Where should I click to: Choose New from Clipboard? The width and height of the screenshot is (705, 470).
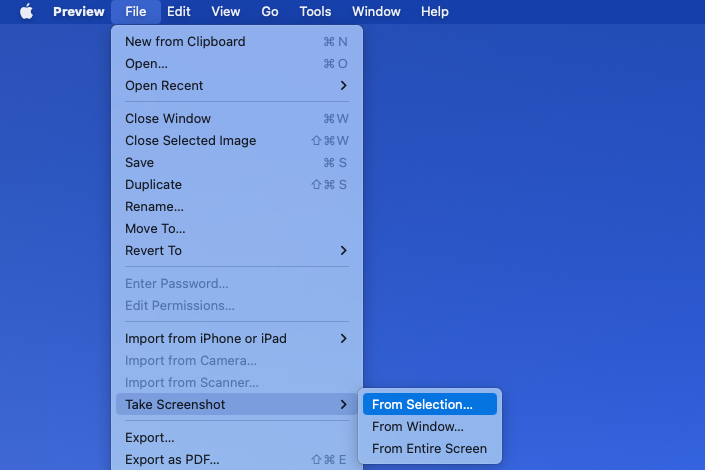(x=185, y=42)
